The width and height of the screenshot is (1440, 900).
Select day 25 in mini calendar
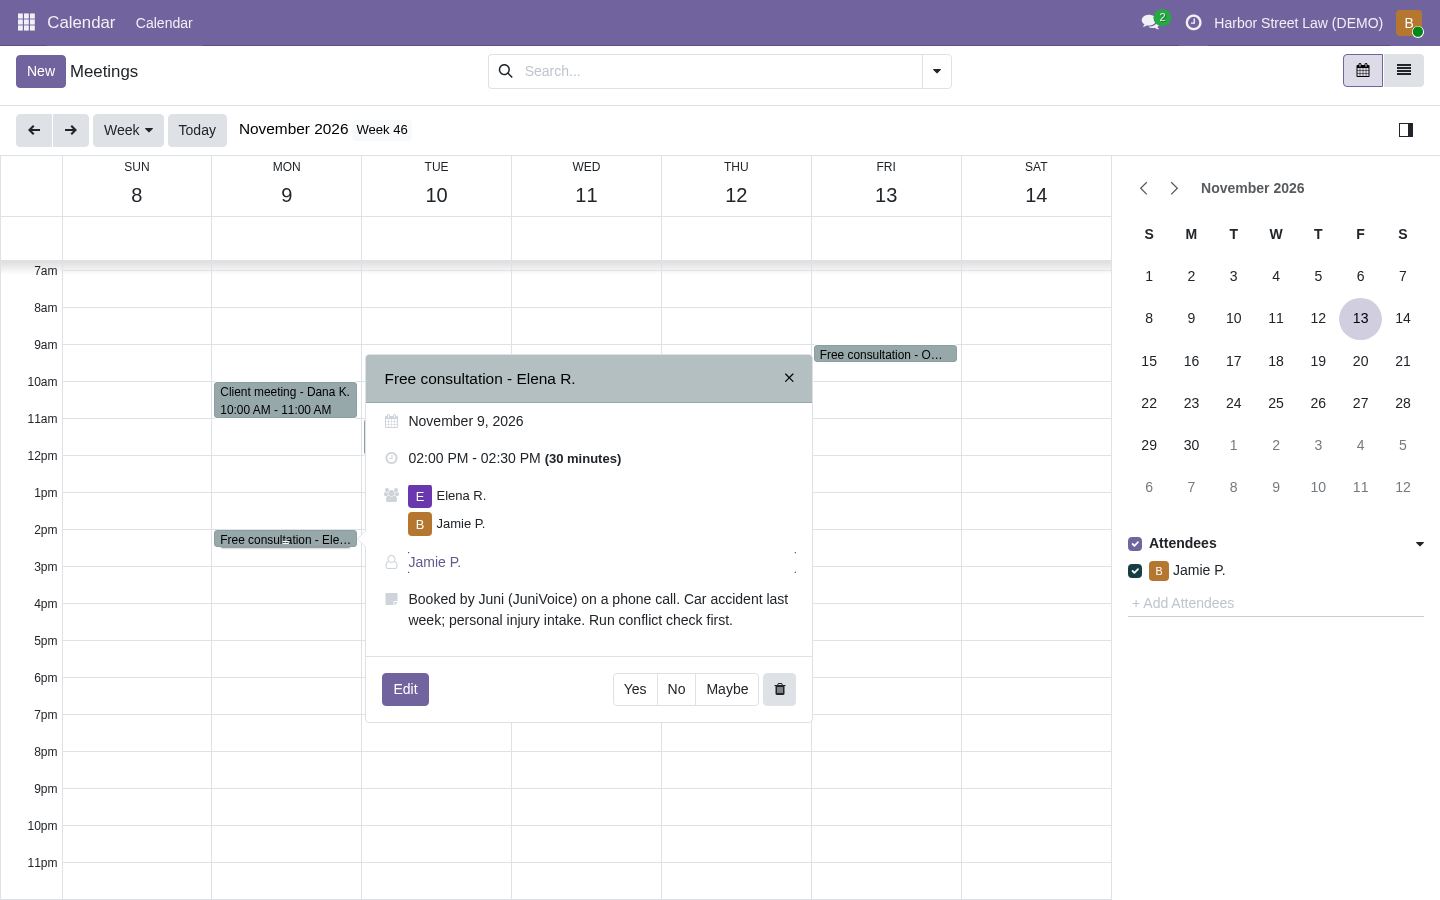click(1275, 403)
